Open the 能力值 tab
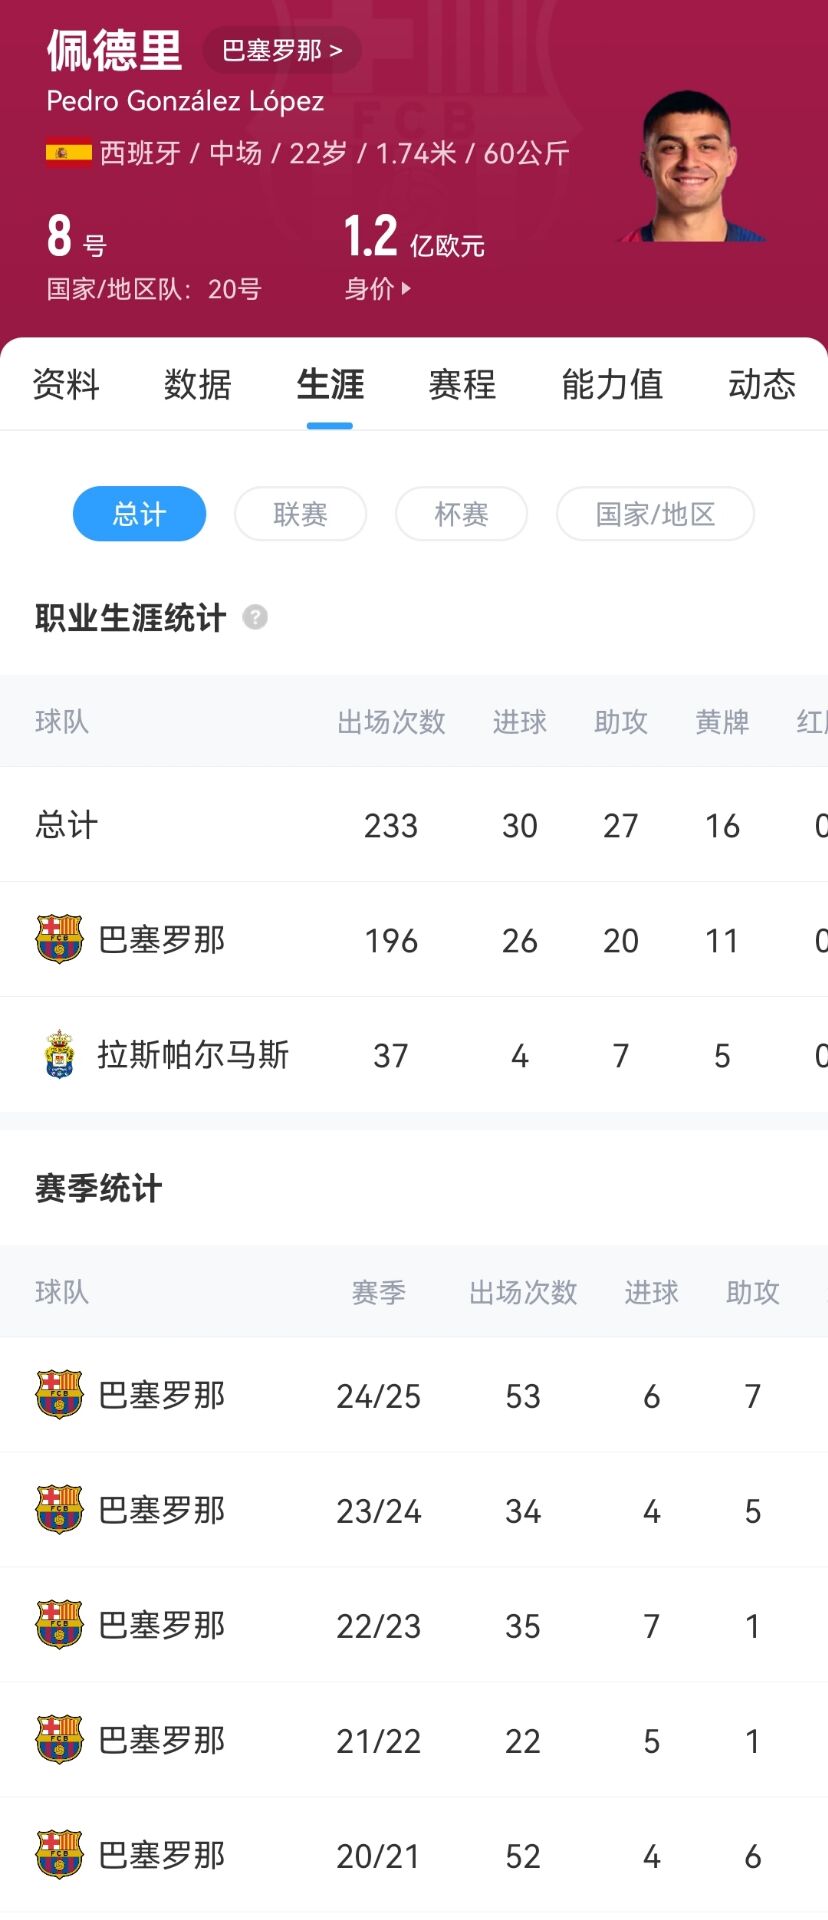The image size is (828, 1920). click(612, 384)
